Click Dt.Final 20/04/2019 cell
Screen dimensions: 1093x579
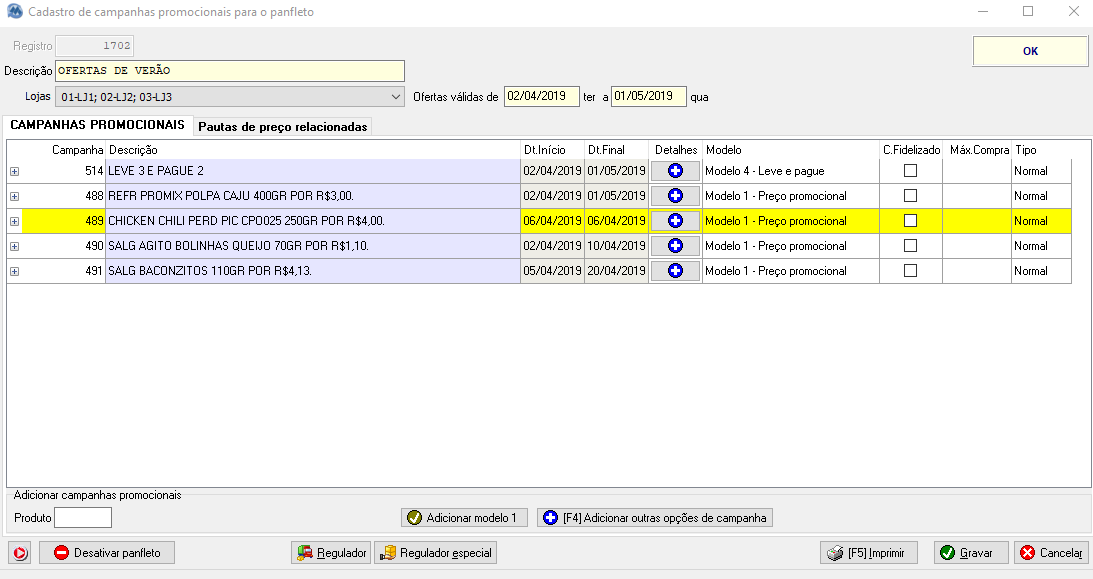tap(616, 271)
